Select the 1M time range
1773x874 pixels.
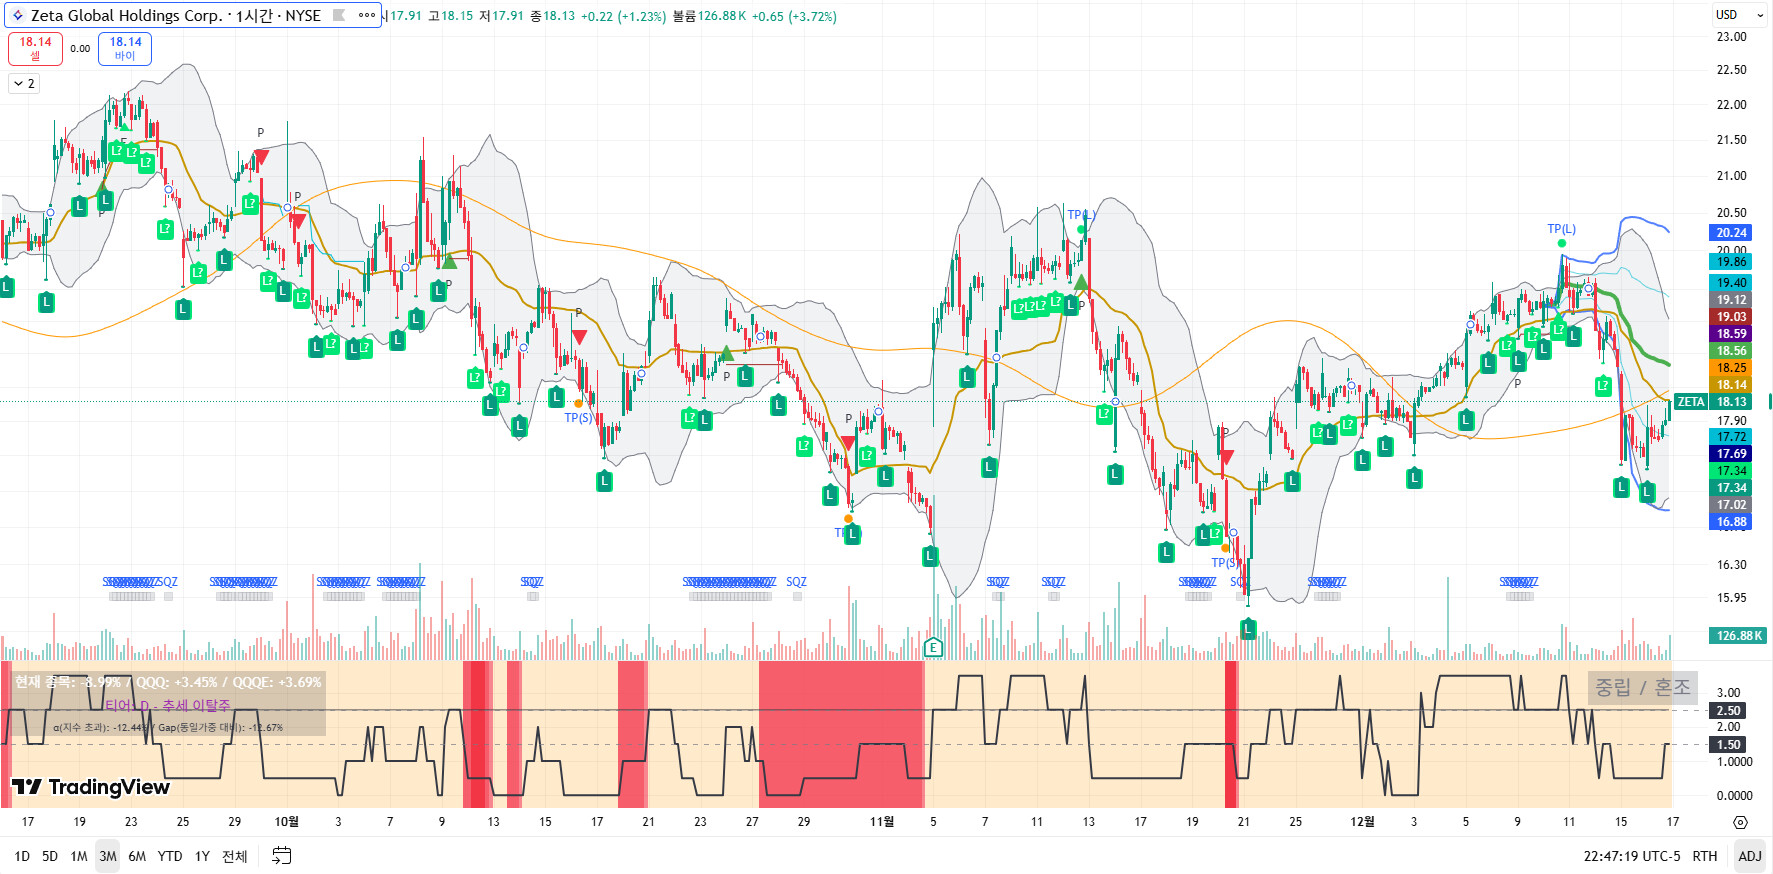point(79,856)
